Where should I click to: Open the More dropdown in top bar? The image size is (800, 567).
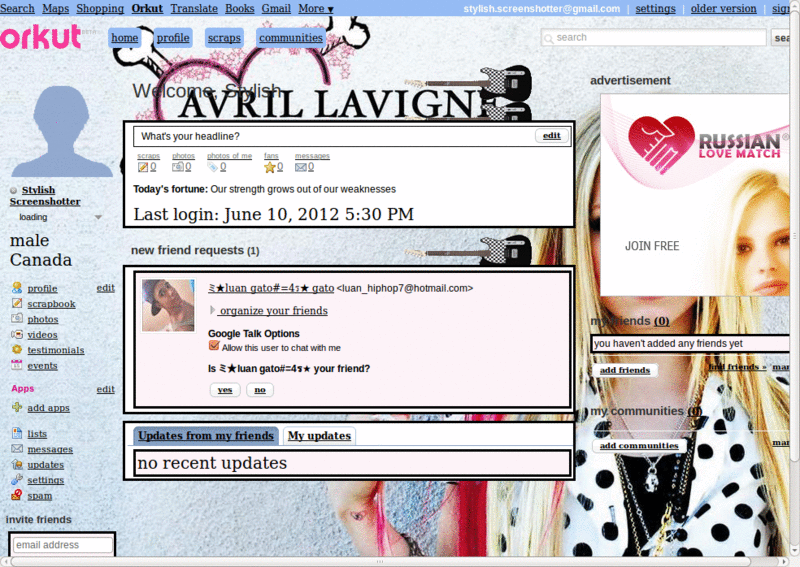[316, 9]
